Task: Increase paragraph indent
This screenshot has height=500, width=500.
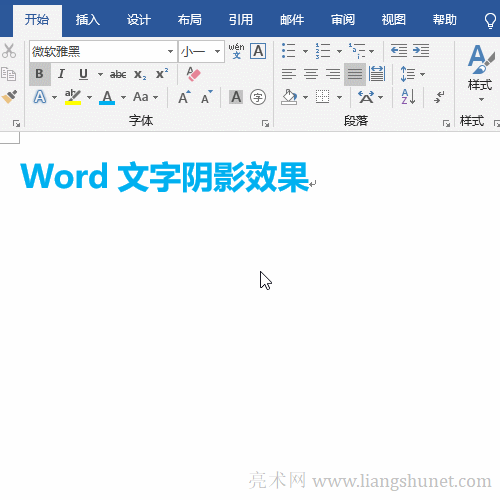Action: [421, 51]
